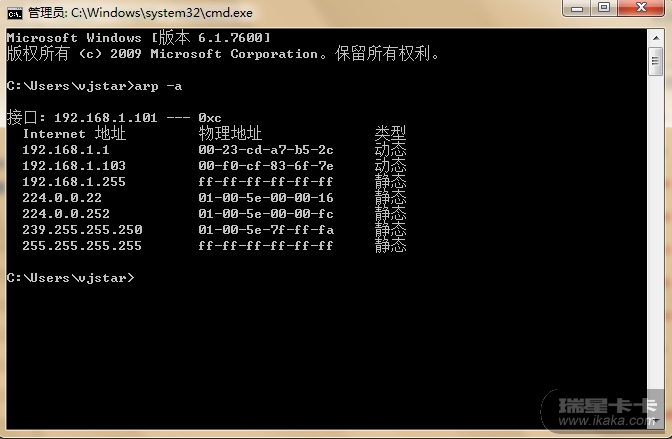Viewport: 672px width, 439px height.
Task: Click the Microsoft Corporation copyright line
Action: 223,54
